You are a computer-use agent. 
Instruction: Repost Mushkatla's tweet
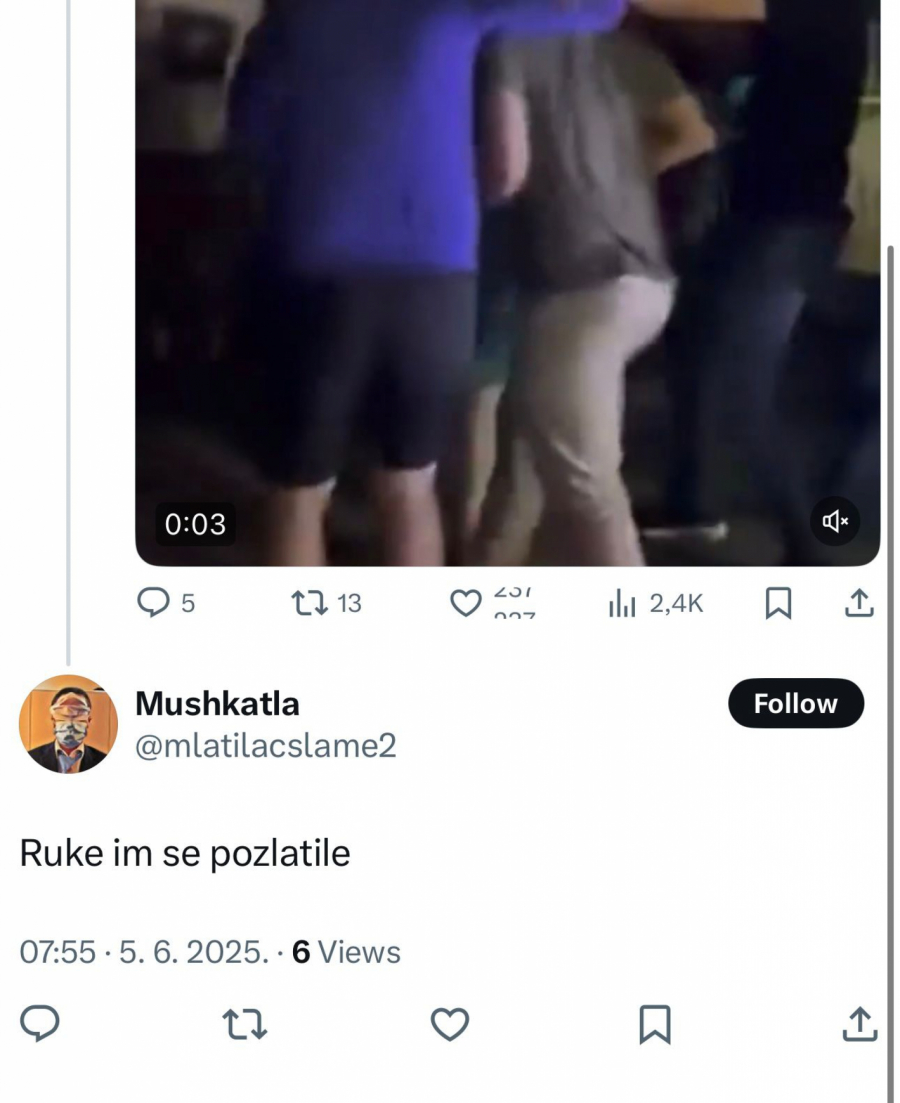click(x=244, y=1024)
